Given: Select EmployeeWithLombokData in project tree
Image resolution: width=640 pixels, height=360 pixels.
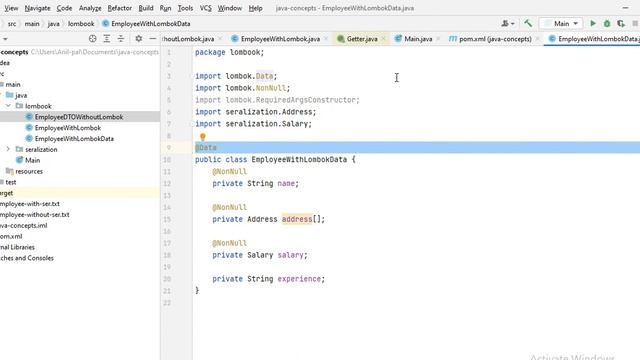Looking at the screenshot, I should click(x=74, y=138).
